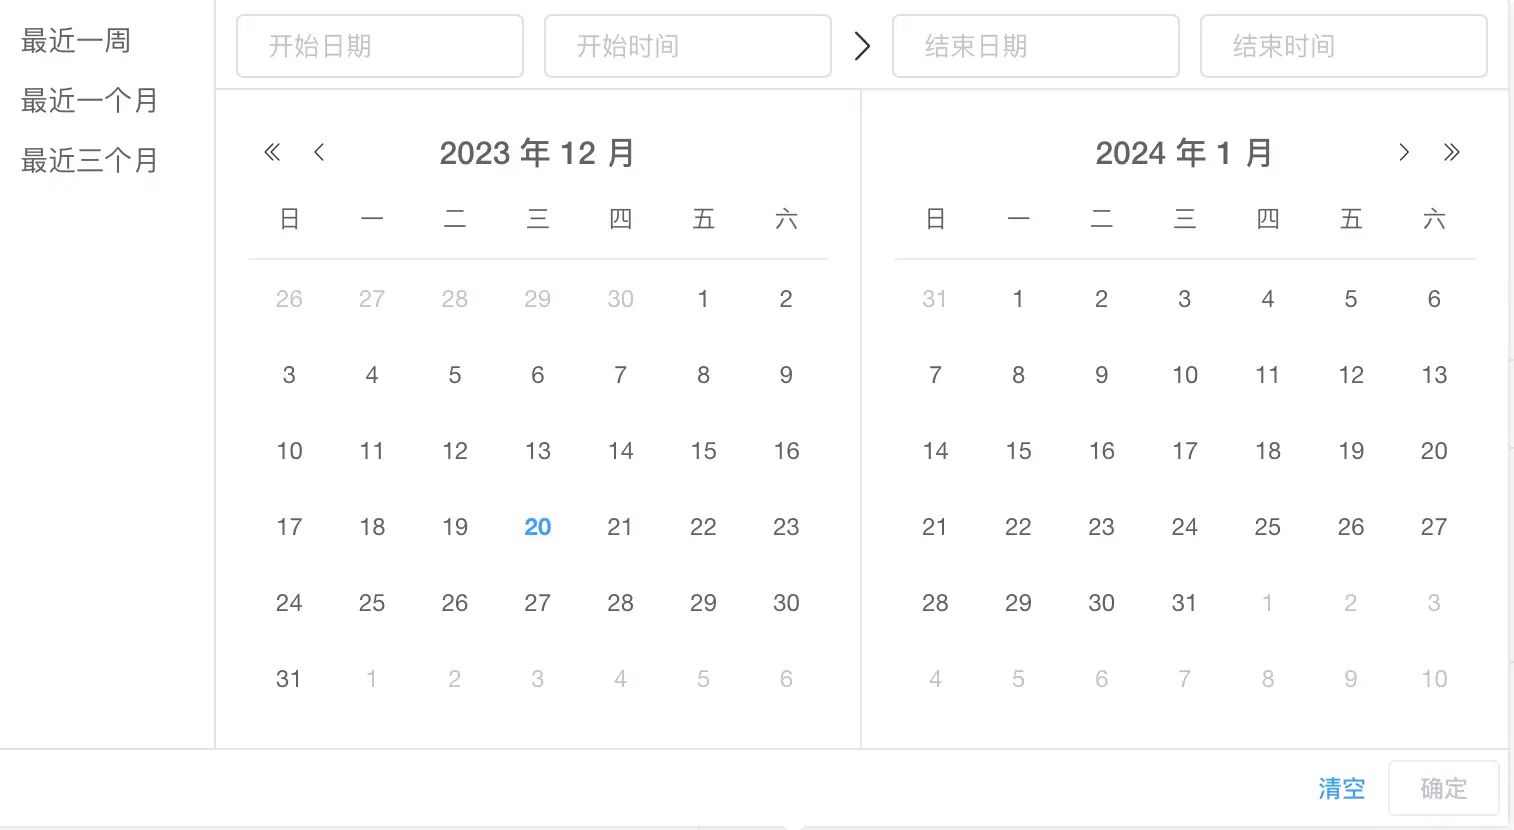1514x830 pixels.
Task: Click the 开始时间 input field
Action: coord(687,45)
